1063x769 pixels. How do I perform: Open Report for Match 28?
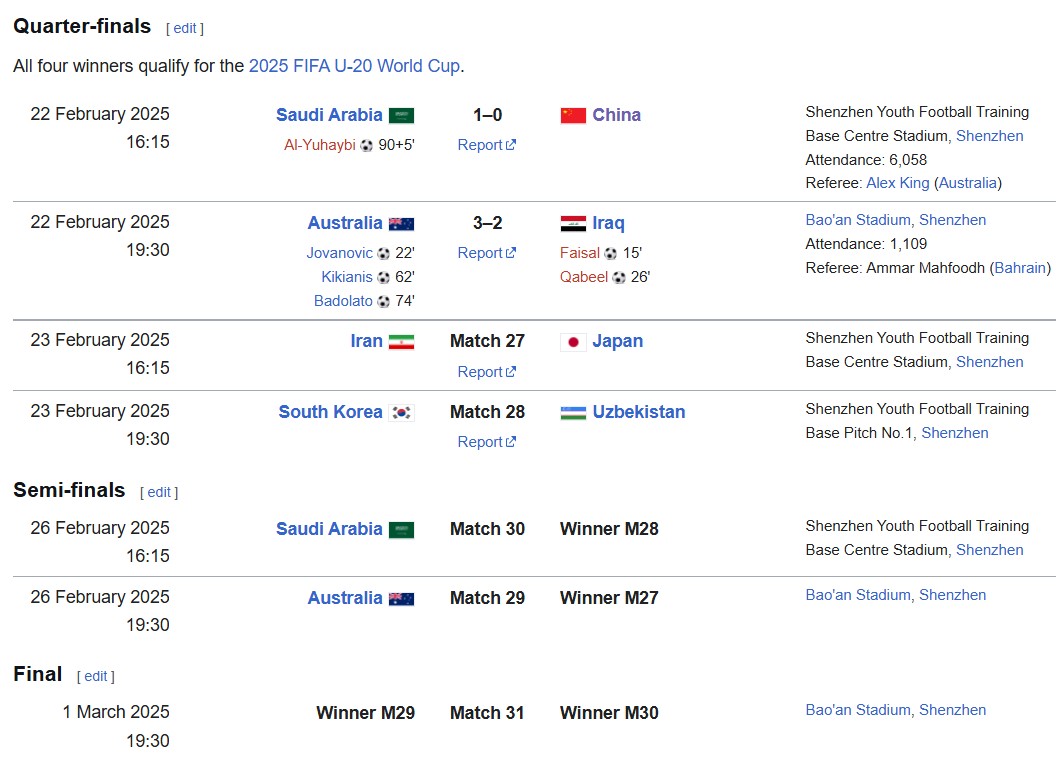(x=487, y=442)
